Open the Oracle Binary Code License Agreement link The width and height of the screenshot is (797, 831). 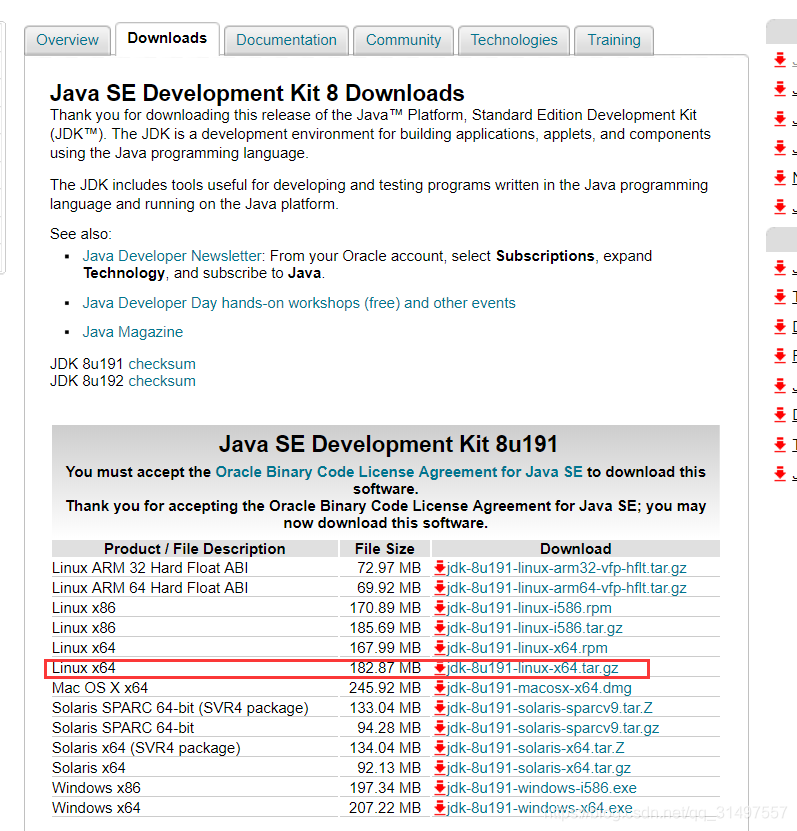pos(398,472)
